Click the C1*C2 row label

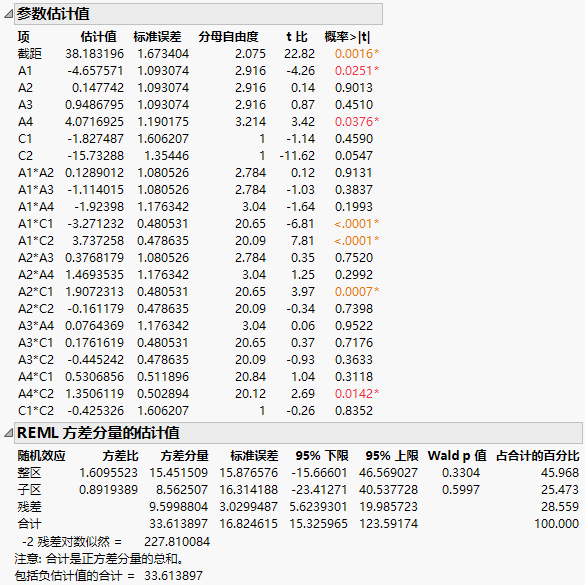(x=36, y=411)
